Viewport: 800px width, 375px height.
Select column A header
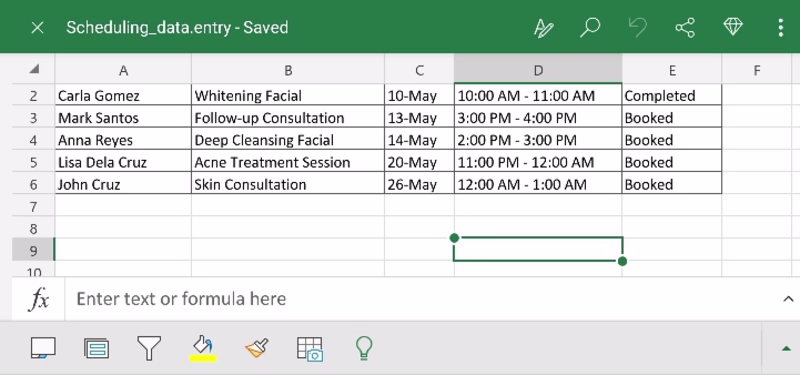[x=123, y=70]
